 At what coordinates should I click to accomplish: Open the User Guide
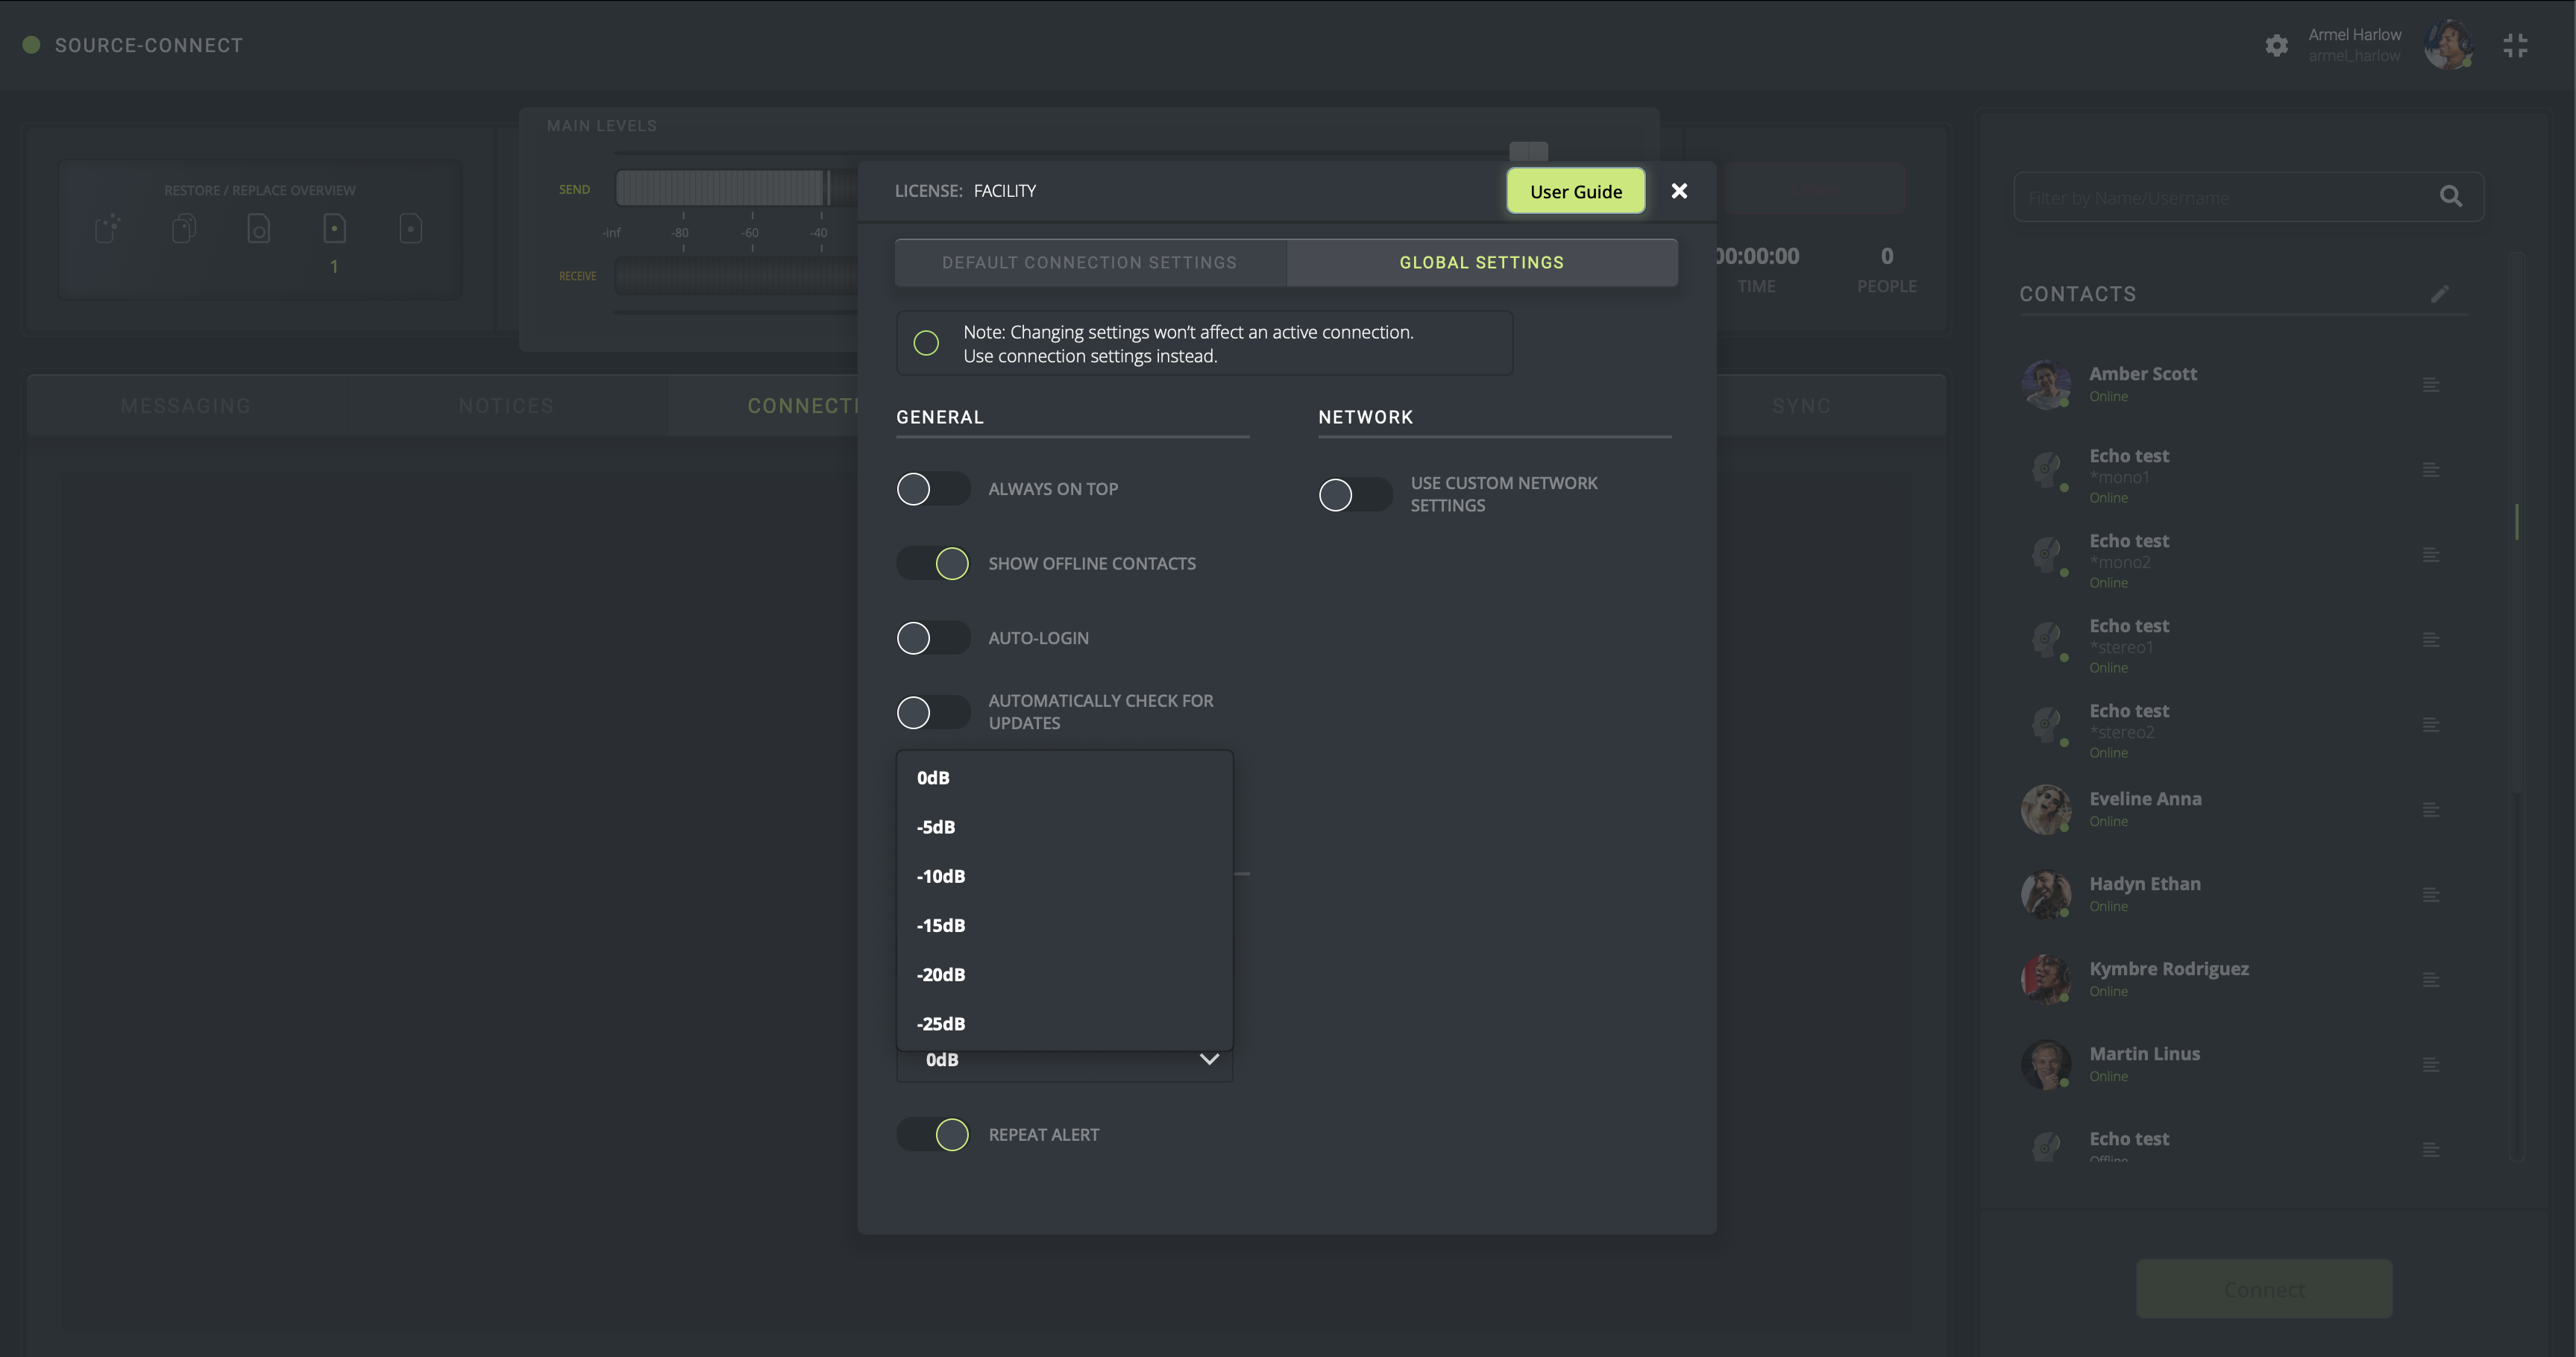[1575, 191]
